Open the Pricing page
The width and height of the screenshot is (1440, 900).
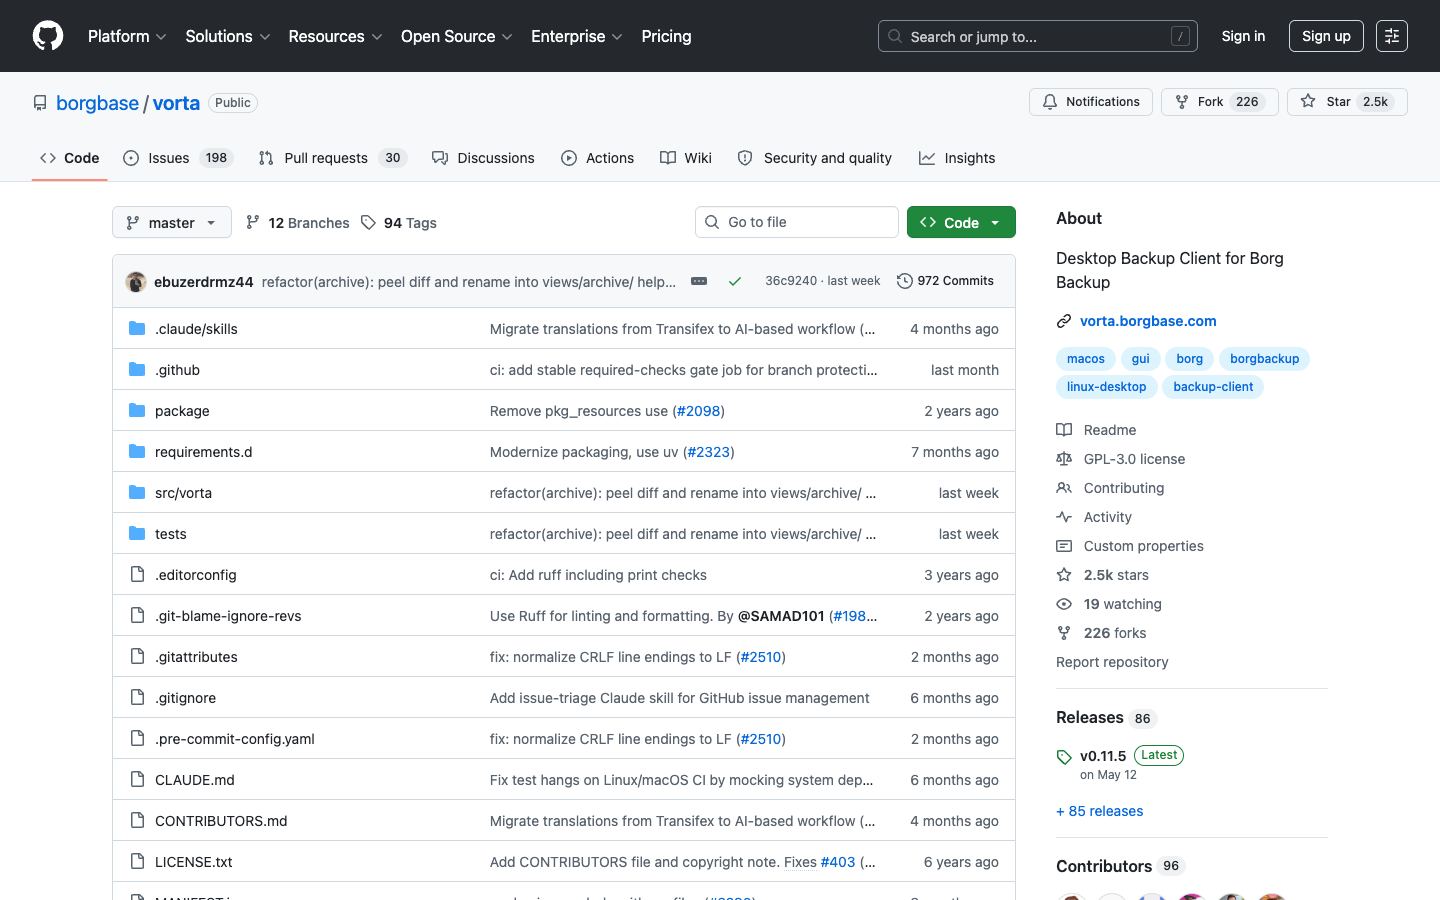coord(666,36)
